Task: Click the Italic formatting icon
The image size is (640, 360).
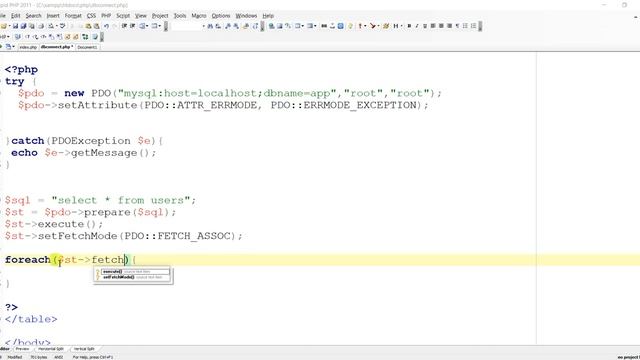Action: click(x=417, y=26)
